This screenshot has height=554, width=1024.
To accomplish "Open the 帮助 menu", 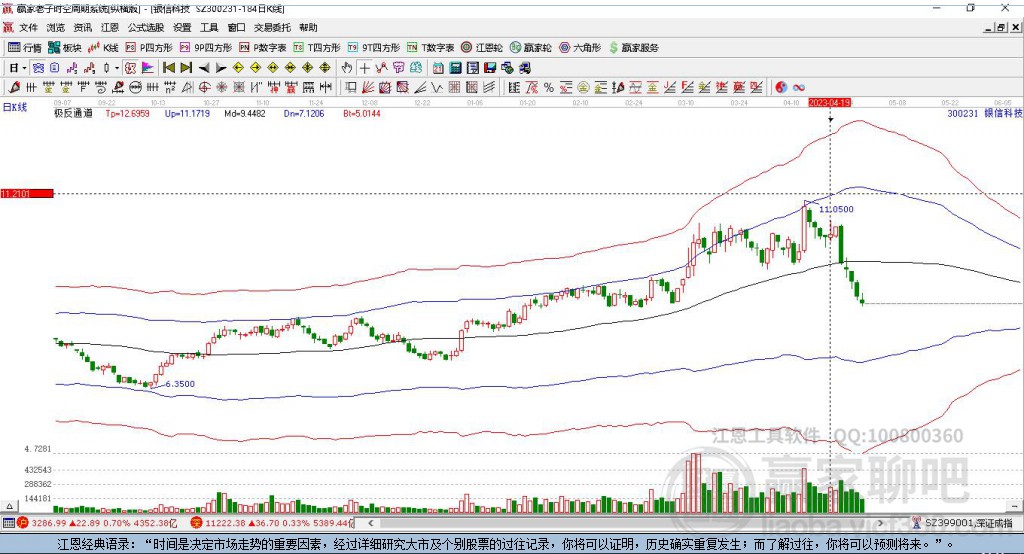I will pos(308,27).
